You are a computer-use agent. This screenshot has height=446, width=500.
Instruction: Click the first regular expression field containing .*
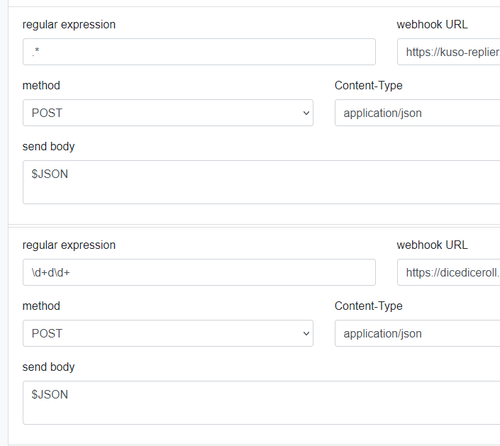(x=199, y=52)
